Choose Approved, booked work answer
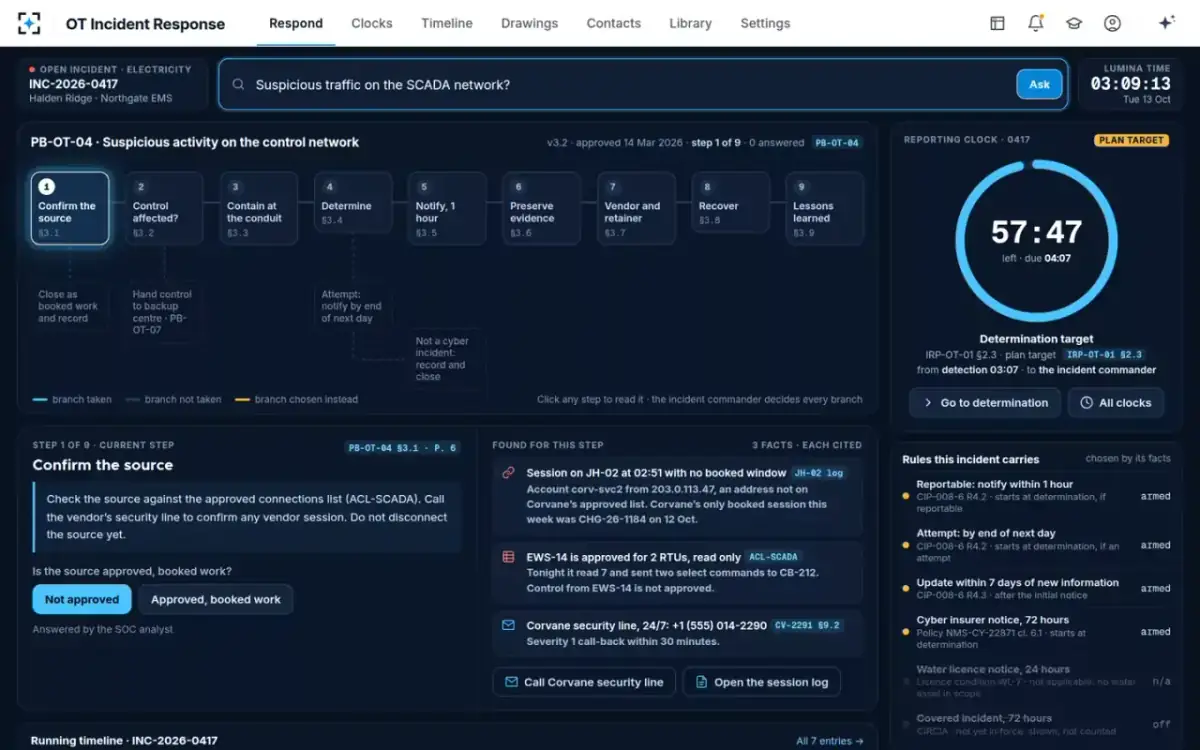Viewport: 1200px width, 750px height. 216,599
